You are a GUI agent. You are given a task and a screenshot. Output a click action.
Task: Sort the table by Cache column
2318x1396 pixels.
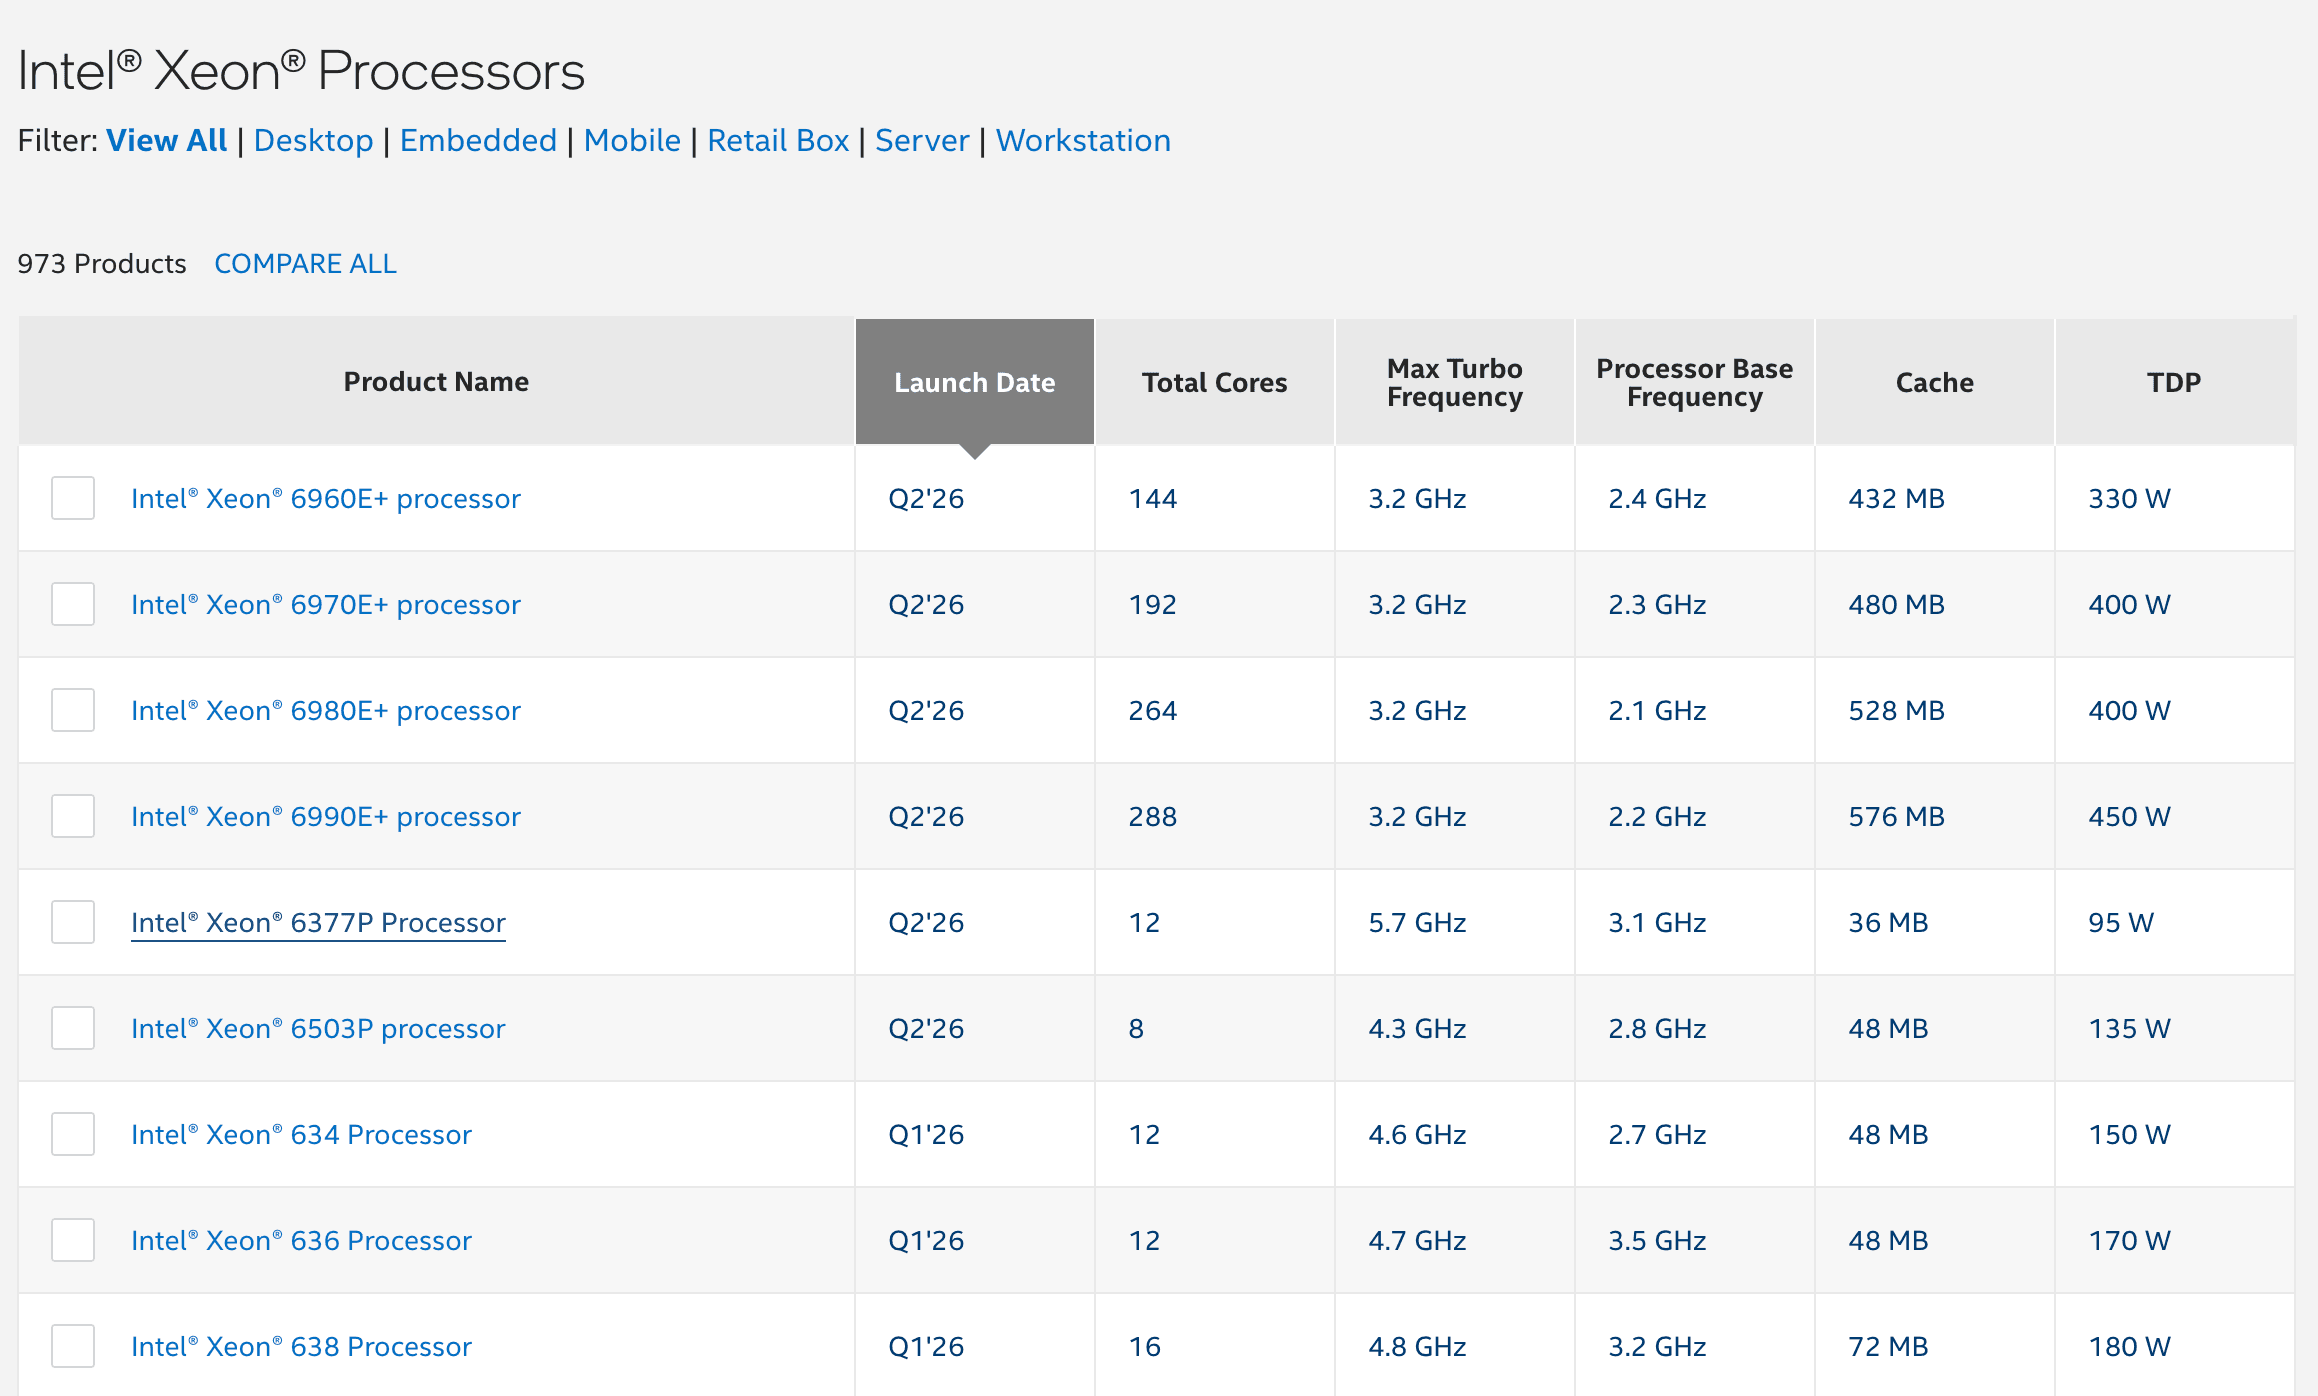pyautogui.click(x=1935, y=381)
